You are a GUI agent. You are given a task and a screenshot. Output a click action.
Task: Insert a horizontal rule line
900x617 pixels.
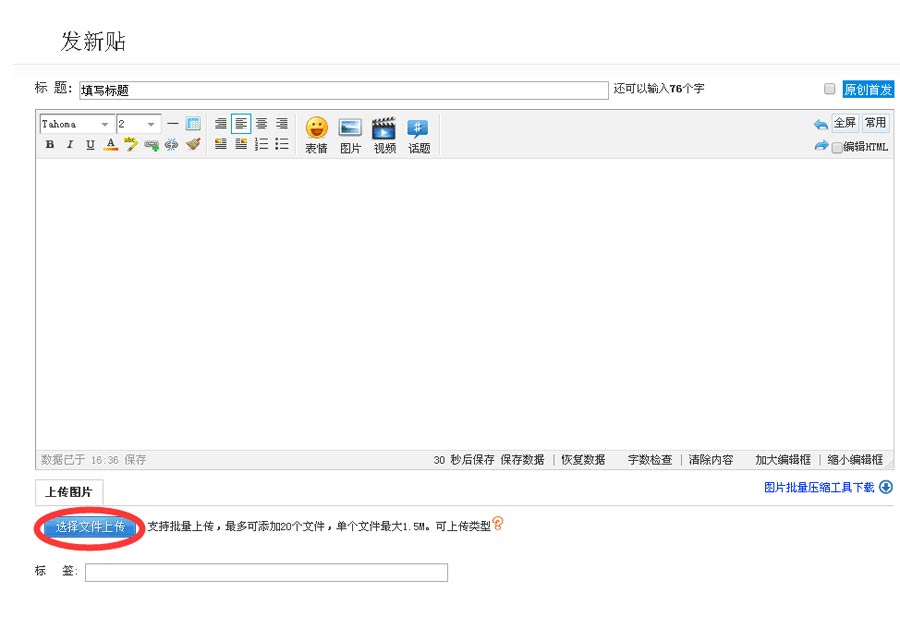tap(173, 123)
